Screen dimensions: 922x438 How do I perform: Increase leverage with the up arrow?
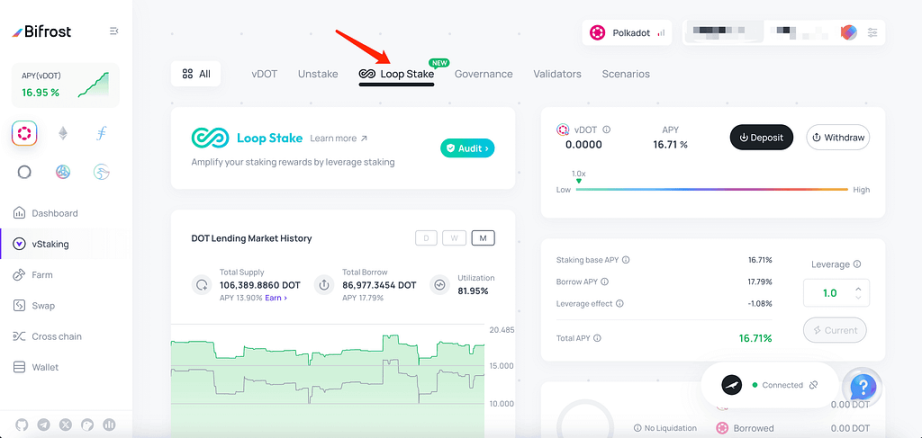tap(858, 288)
